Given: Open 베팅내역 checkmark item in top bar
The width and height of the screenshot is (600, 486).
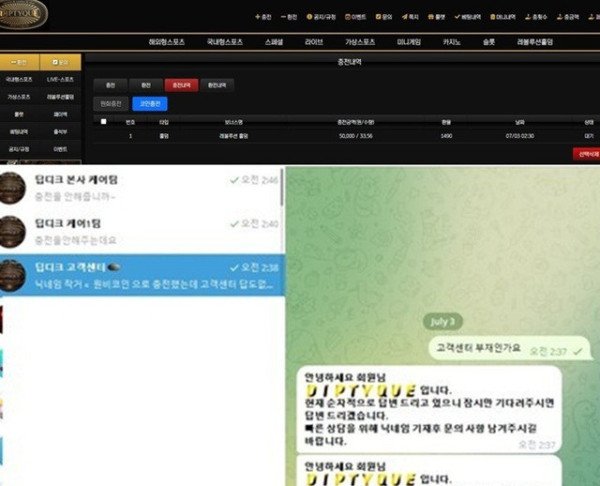Looking at the screenshot, I should point(467,17).
